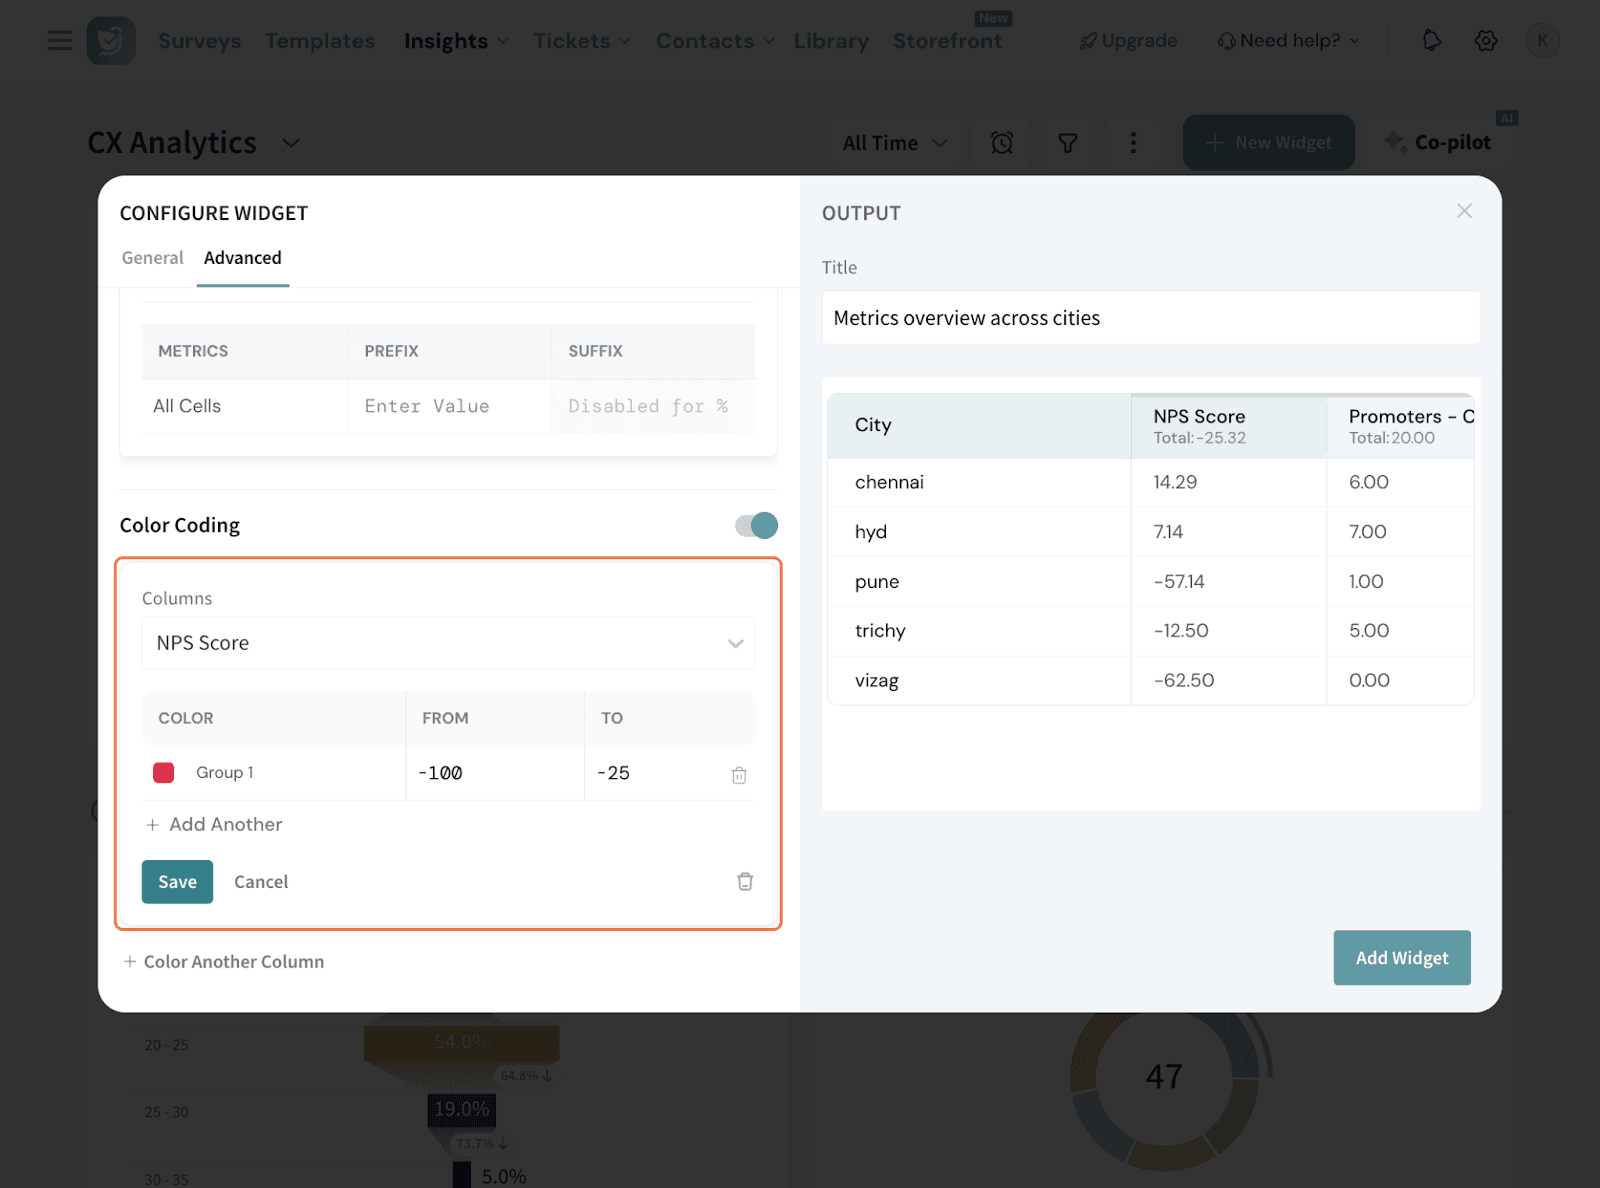Screen dimensions: 1600x1188
Task: Open the All Time date range dropdown
Action: click(894, 143)
